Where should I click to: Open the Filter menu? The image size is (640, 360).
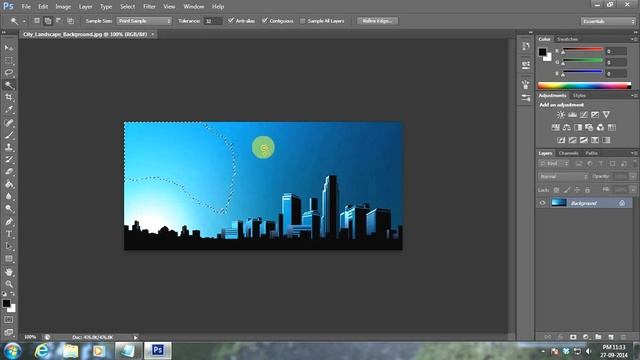tap(149, 7)
